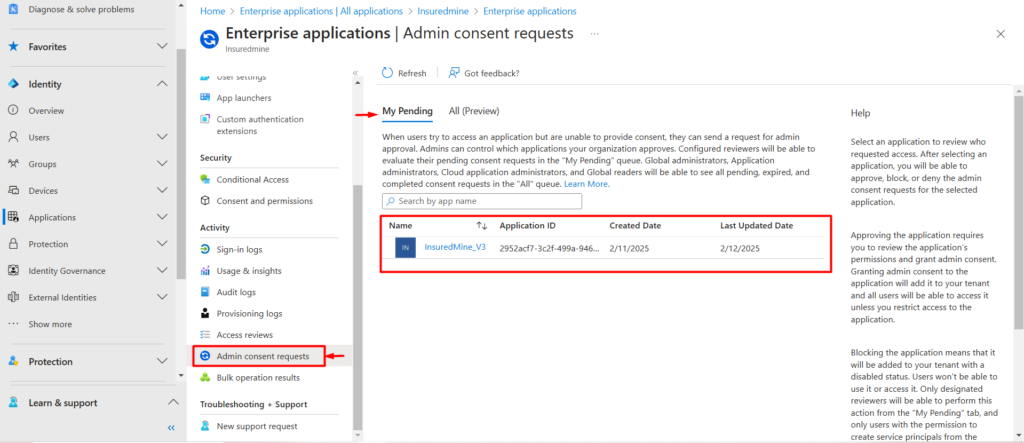The width and height of the screenshot is (1024, 443).
Task: Collapse the resource menu with double chevron
Action: [x=355, y=73]
